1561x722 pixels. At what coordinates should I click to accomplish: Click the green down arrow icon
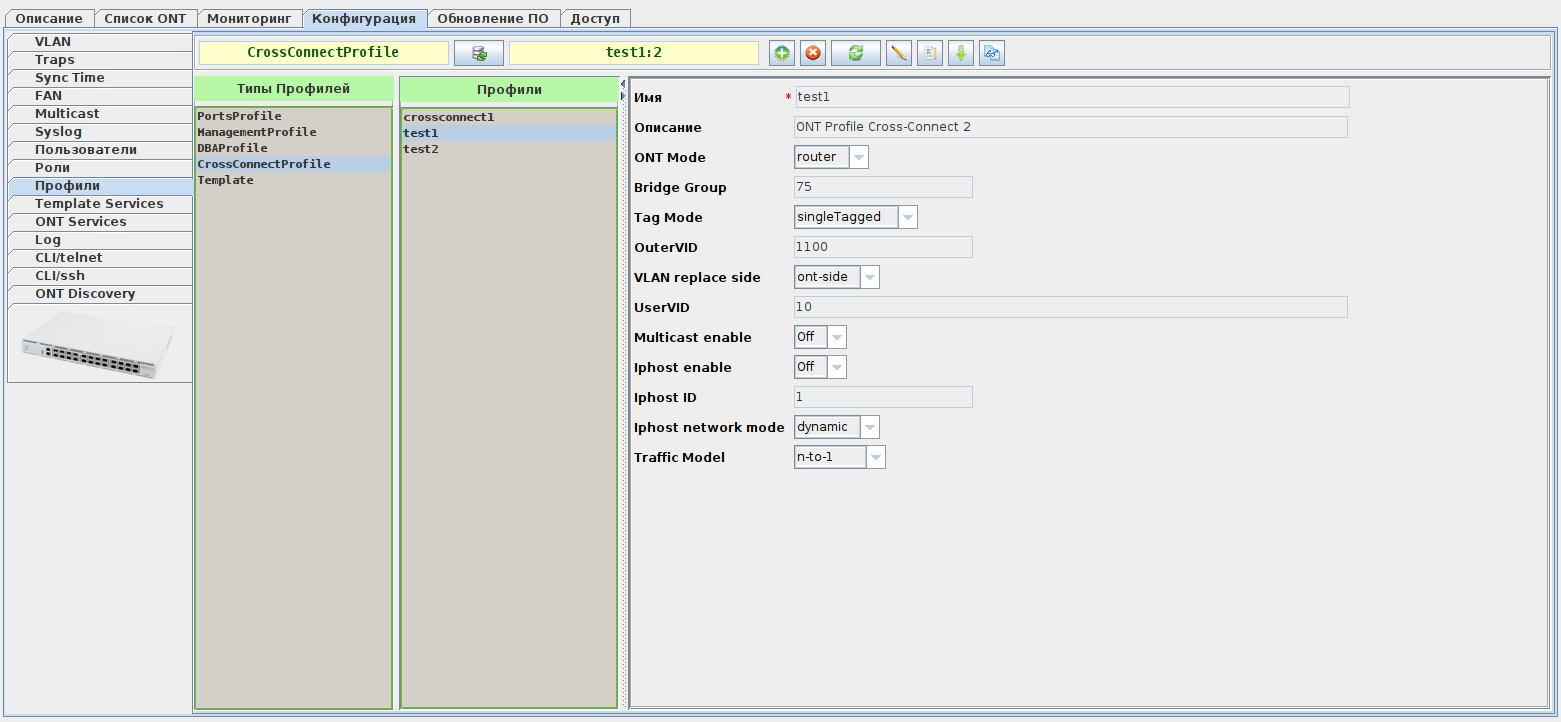coord(961,53)
